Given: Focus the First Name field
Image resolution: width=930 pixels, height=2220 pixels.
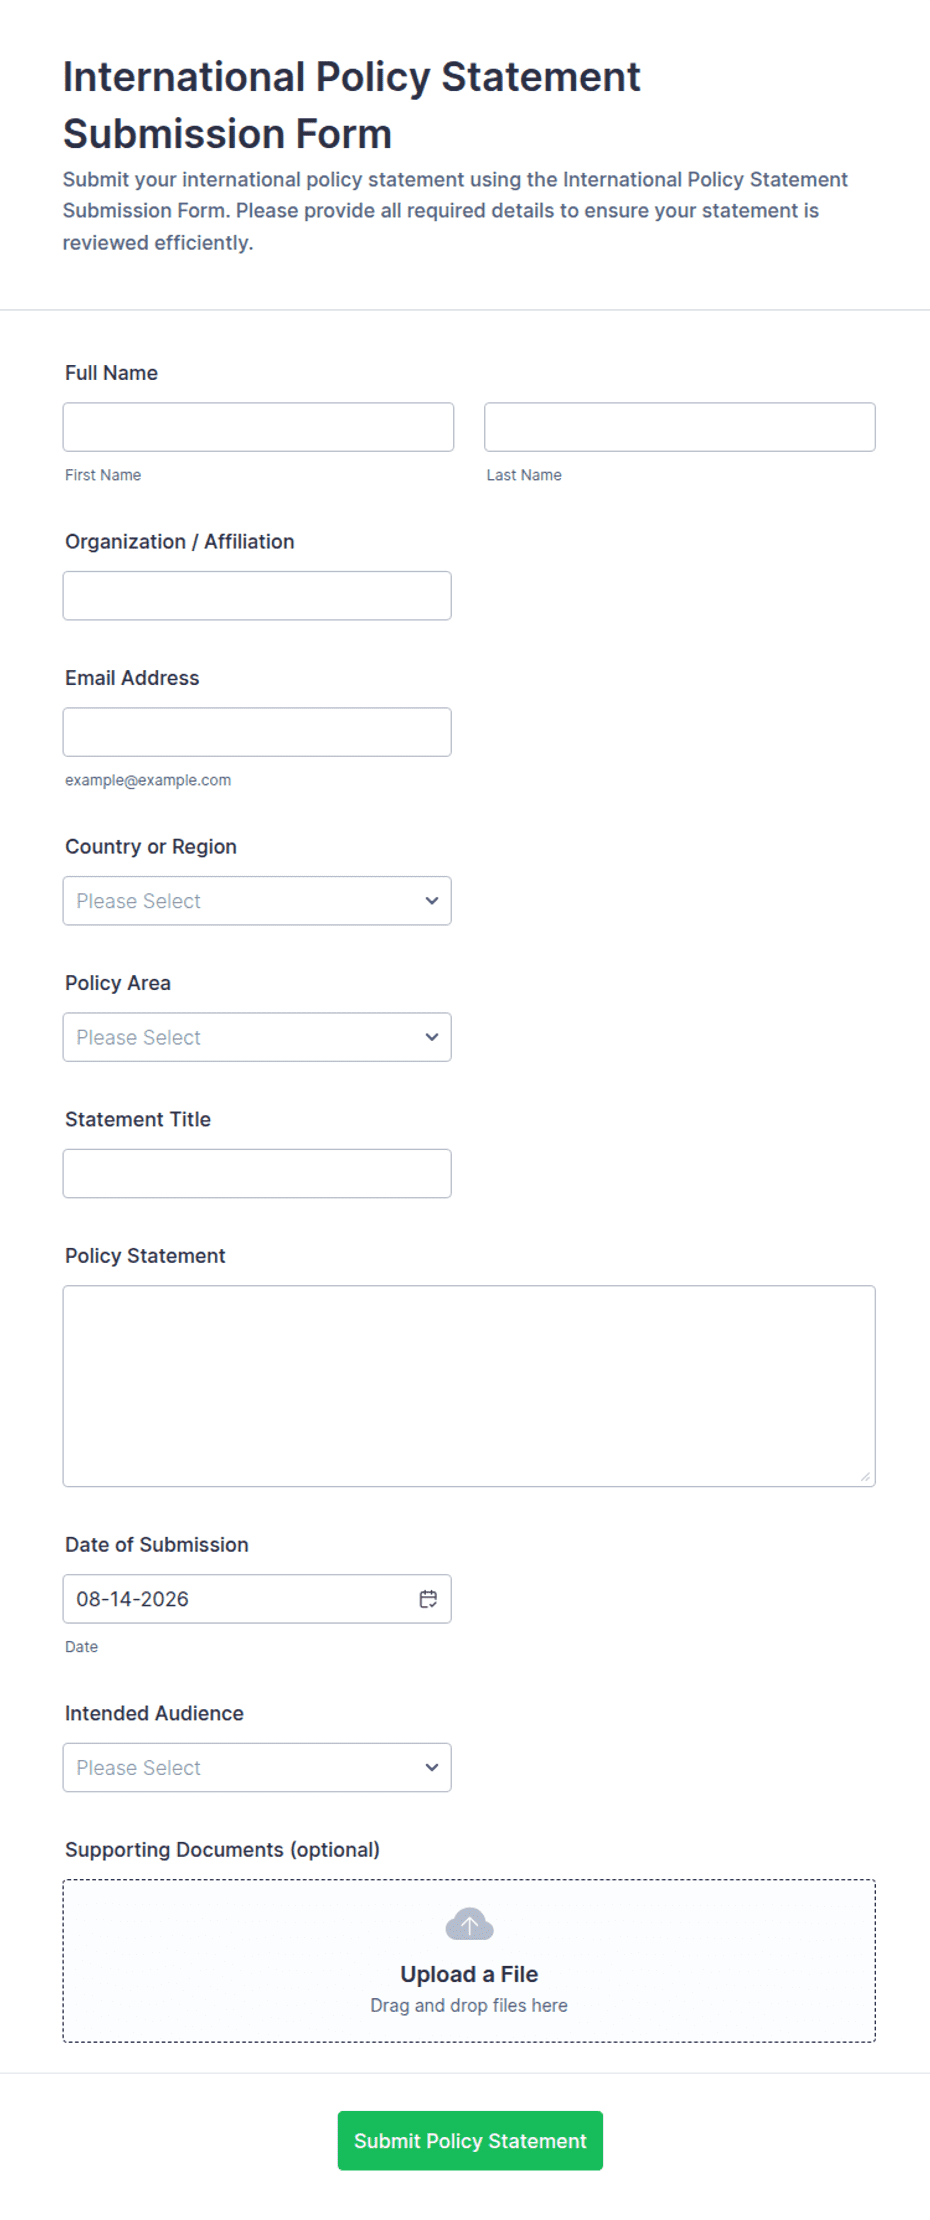Looking at the screenshot, I should coord(258,427).
